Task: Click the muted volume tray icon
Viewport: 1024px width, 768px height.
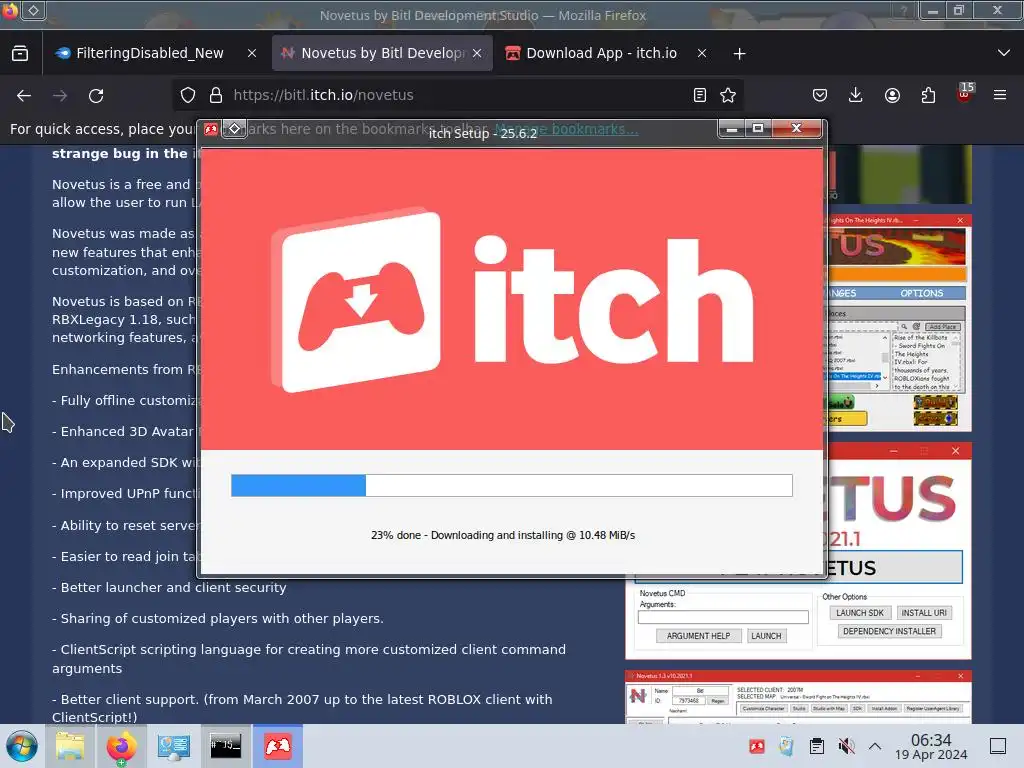Action: tap(846, 746)
